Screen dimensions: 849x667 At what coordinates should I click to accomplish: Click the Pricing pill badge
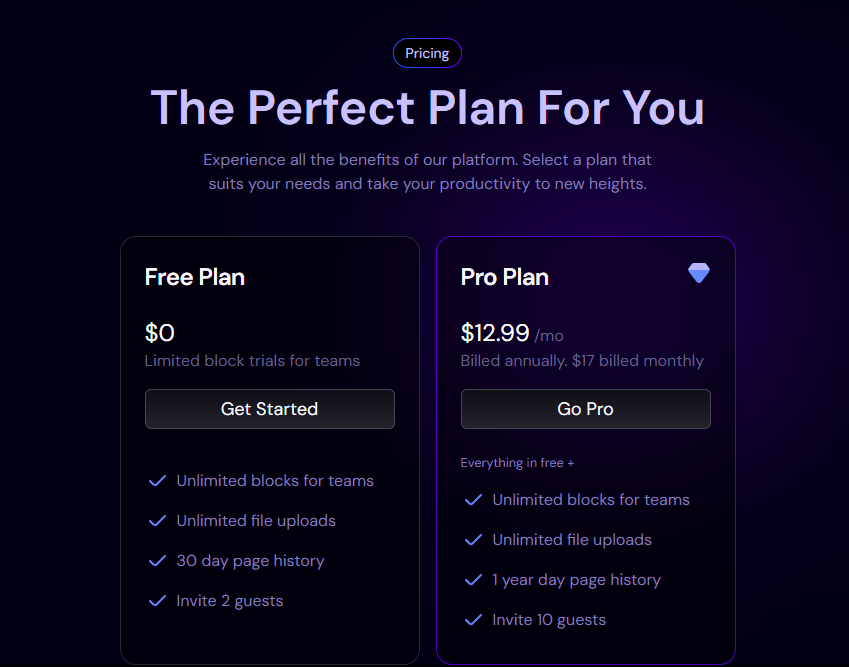click(427, 53)
